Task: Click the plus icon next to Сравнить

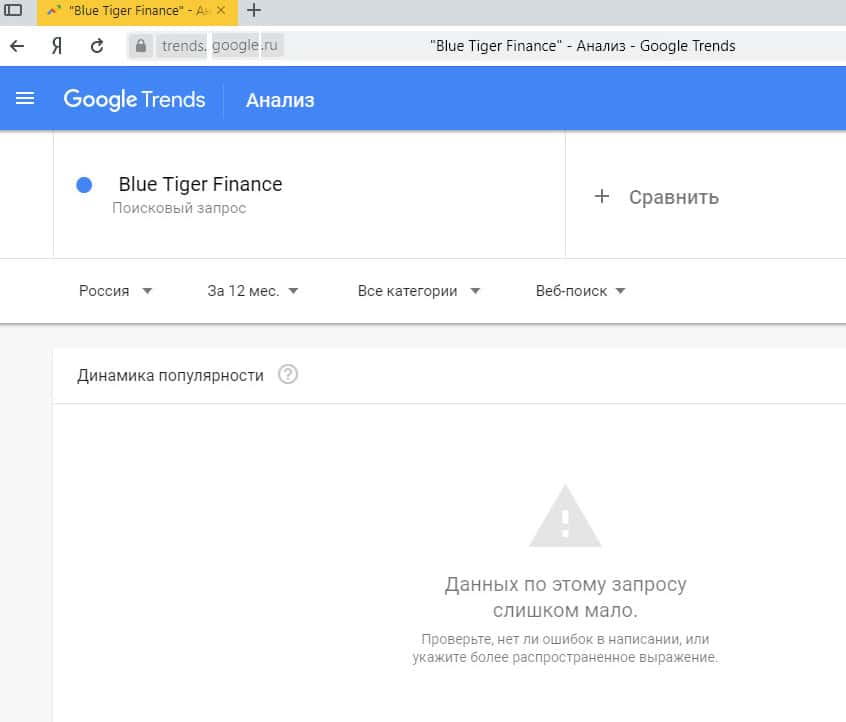Action: pos(602,197)
